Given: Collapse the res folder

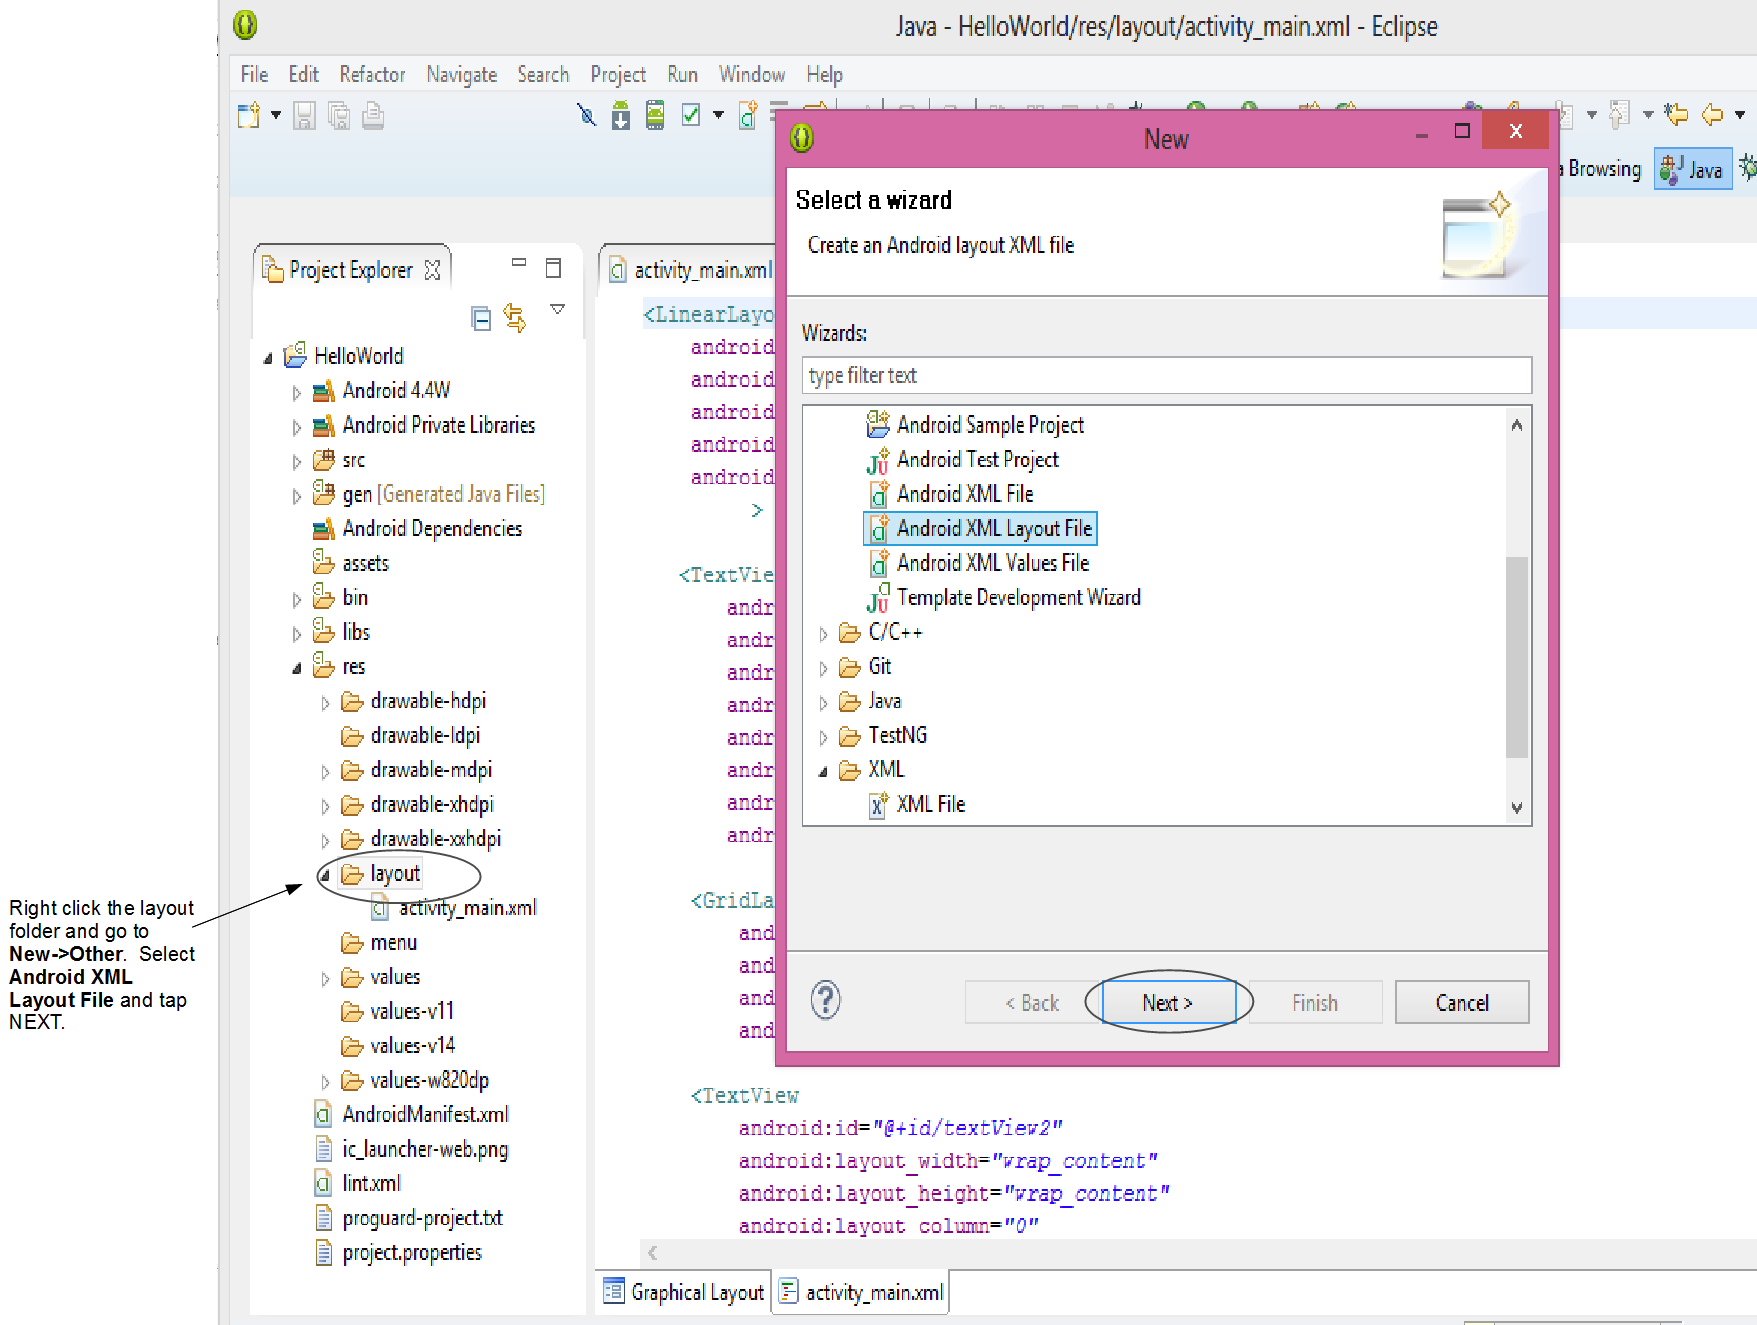Looking at the screenshot, I should [x=296, y=668].
